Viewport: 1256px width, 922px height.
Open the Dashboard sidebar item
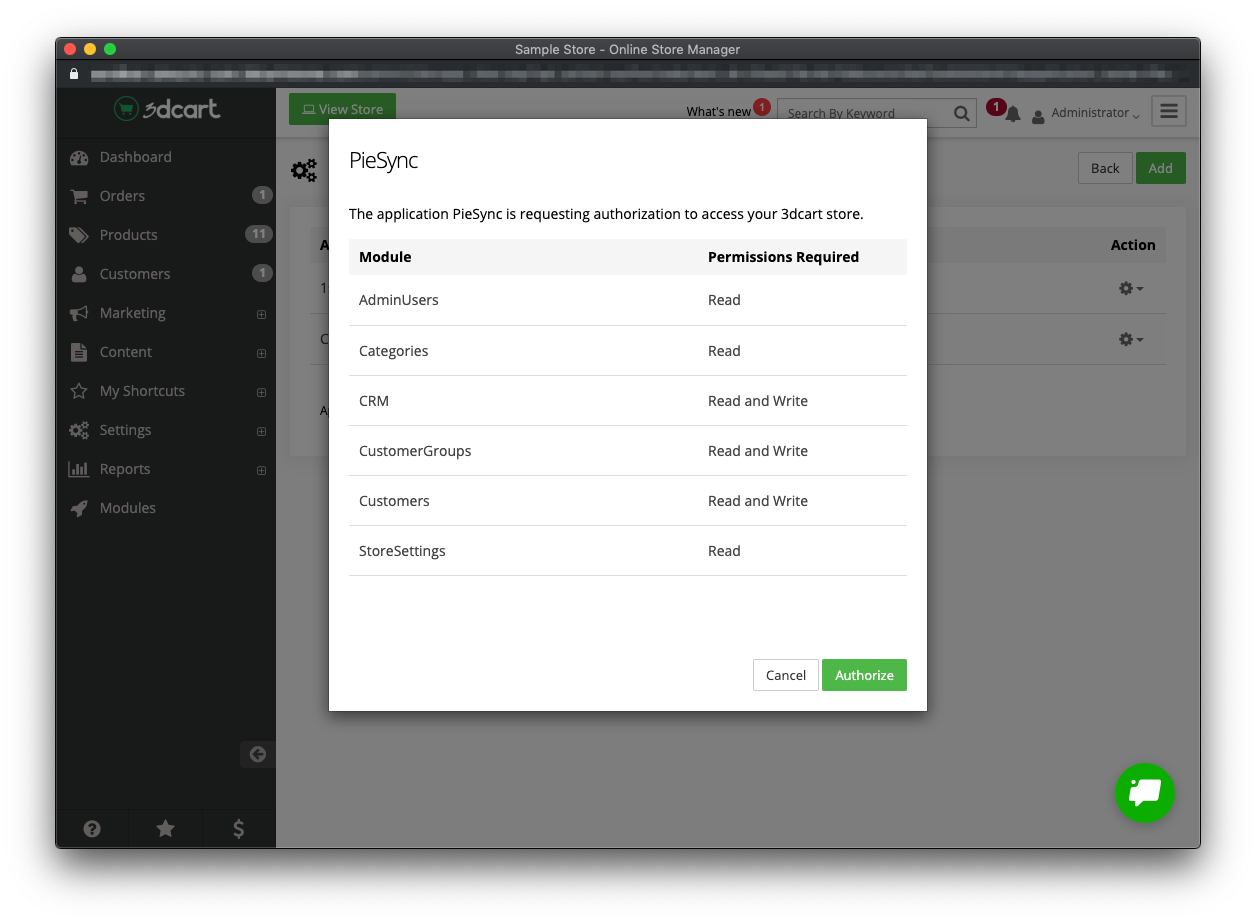click(135, 157)
